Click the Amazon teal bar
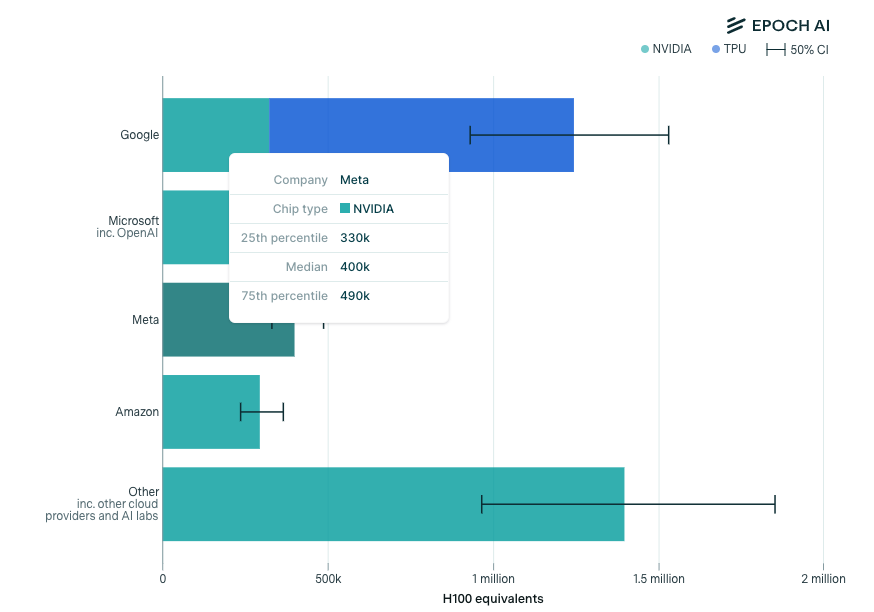Viewport: 874px width, 612px height. click(211, 412)
